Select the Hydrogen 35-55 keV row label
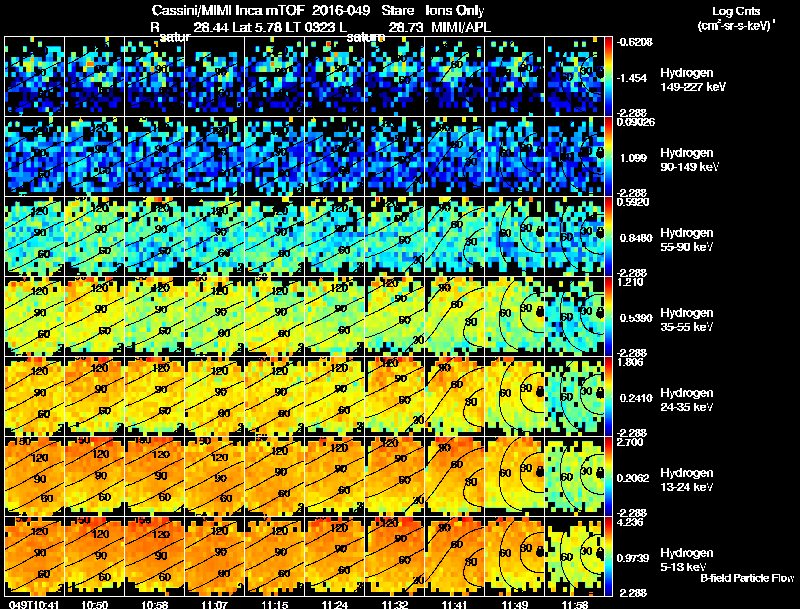The image size is (800, 609). pos(687,320)
